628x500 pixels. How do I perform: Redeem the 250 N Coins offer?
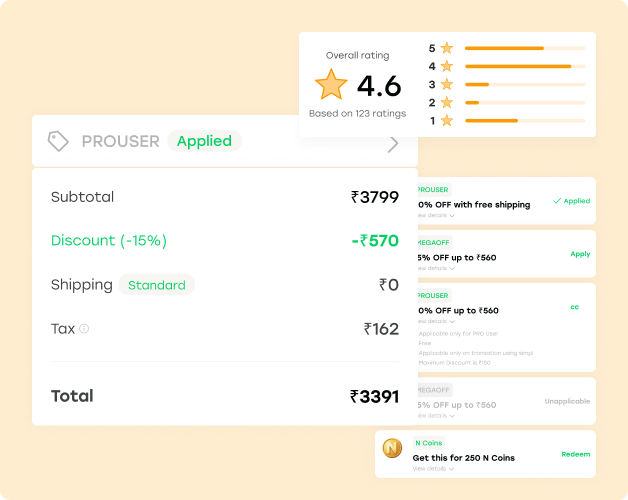point(575,454)
